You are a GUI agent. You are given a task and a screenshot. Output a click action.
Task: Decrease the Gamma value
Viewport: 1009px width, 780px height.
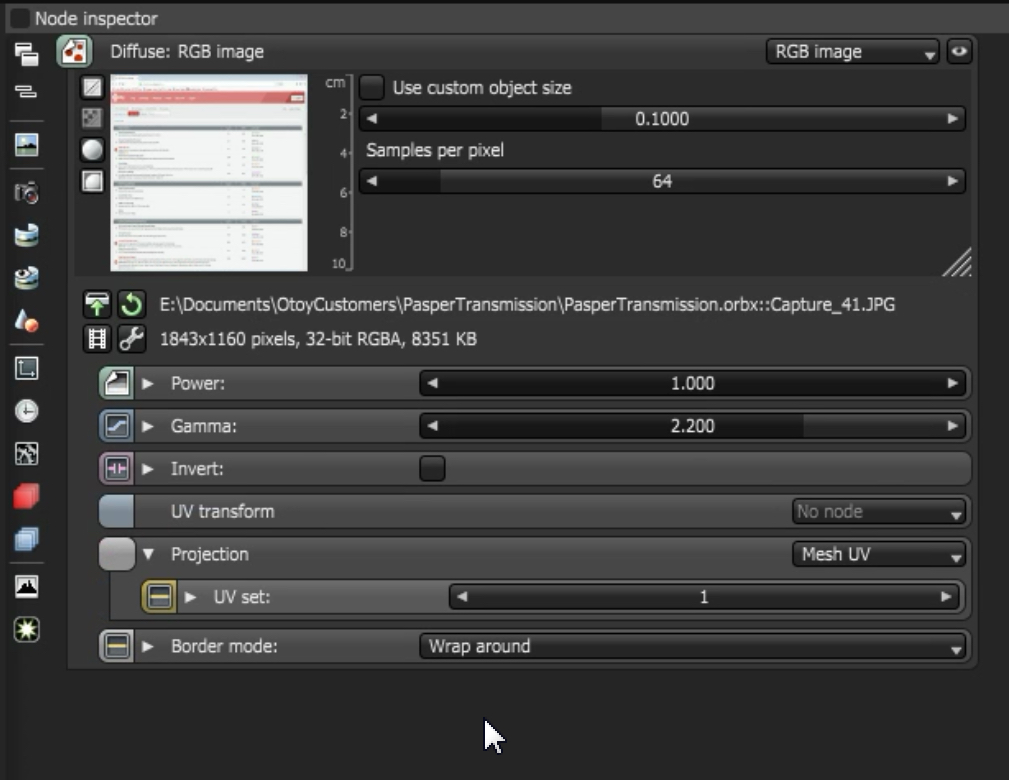coord(432,426)
